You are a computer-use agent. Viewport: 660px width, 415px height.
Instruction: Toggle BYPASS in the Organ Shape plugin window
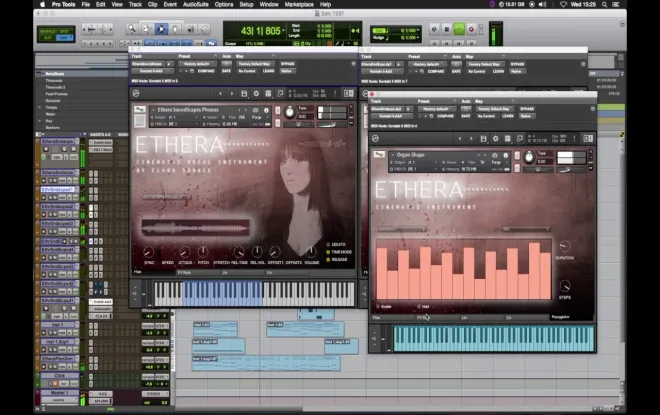pos(527,109)
